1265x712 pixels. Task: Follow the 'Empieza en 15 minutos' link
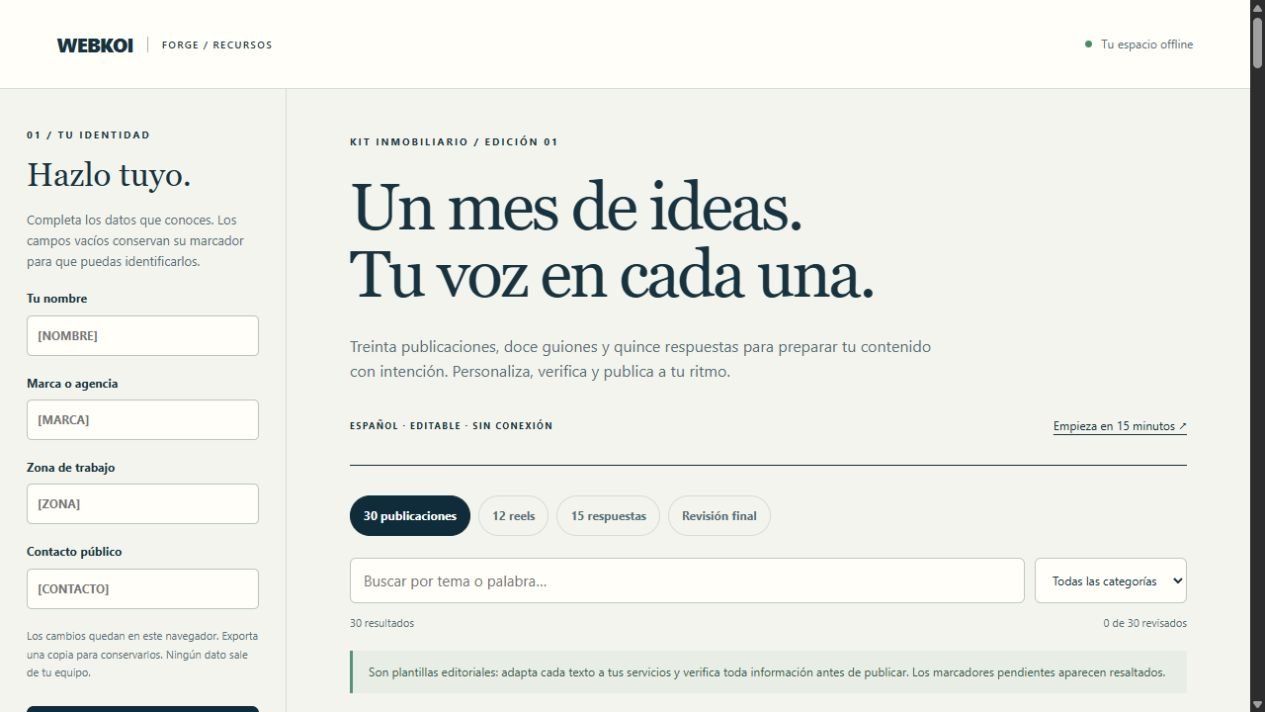point(1120,426)
